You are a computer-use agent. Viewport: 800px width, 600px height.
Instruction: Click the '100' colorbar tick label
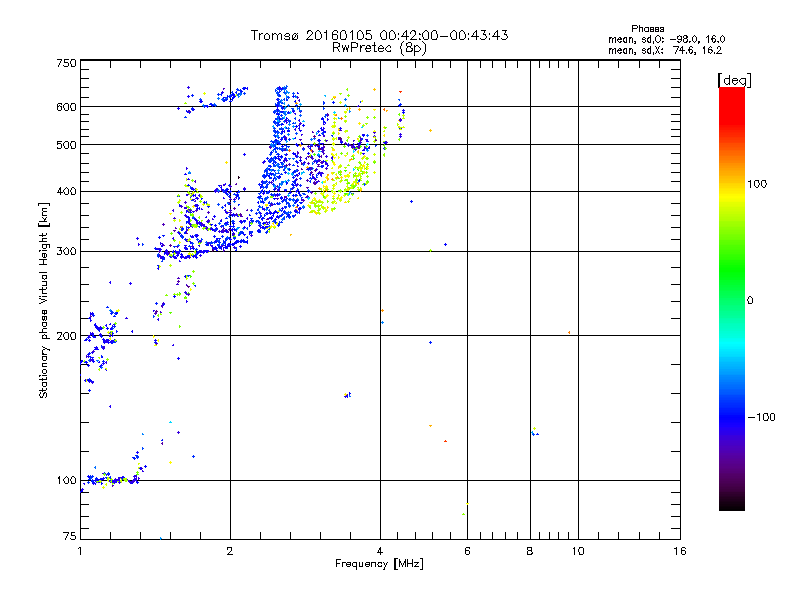point(757,184)
